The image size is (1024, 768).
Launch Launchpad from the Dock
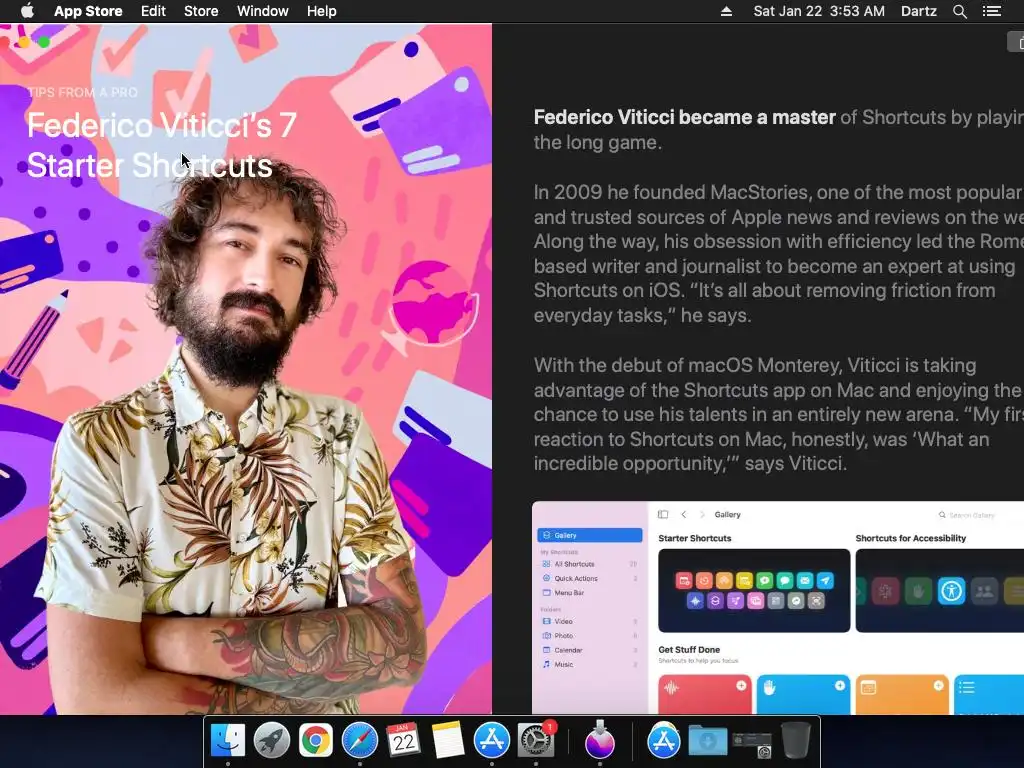click(x=272, y=741)
